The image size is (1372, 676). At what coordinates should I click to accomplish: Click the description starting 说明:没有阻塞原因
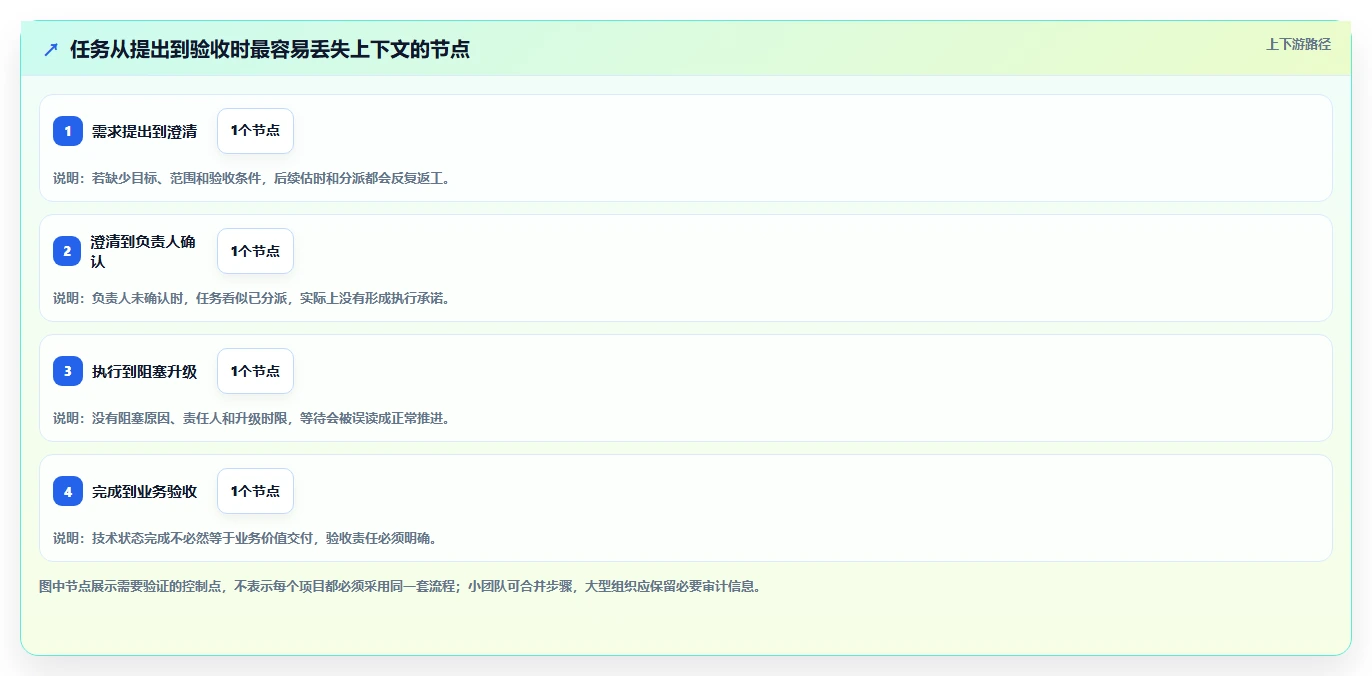tap(251, 418)
